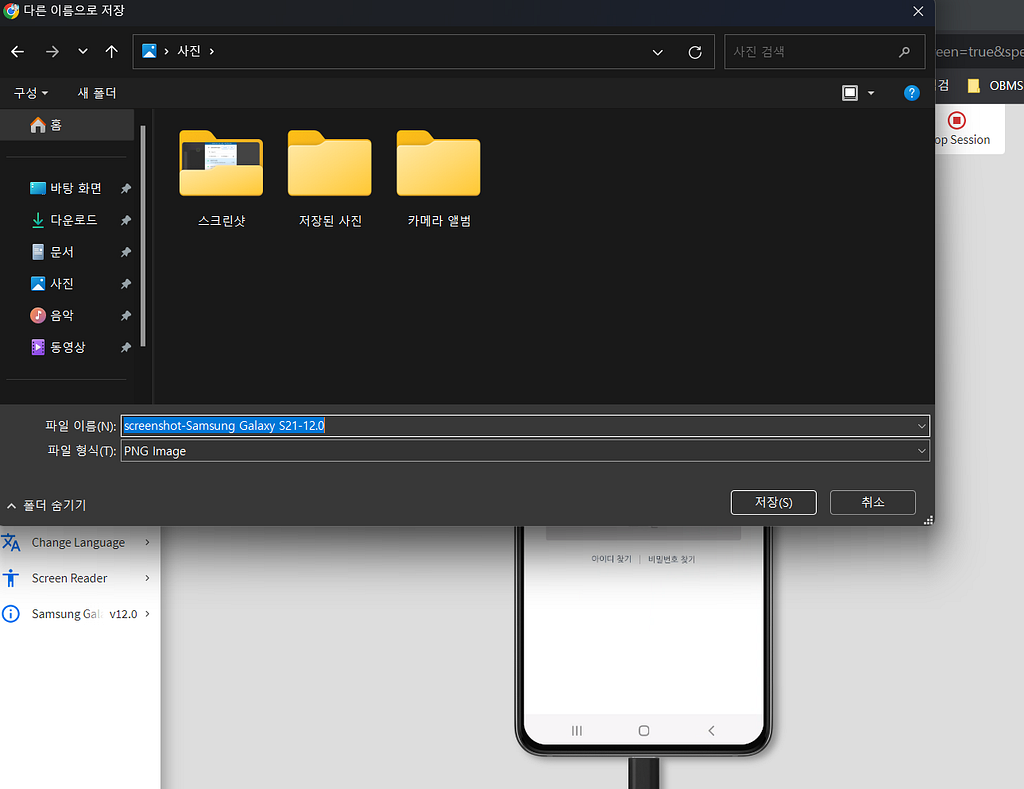Image resolution: width=1024 pixels, height=789 pixels.
Task: Click the back navigation arrow
Action: coord(18,52)
